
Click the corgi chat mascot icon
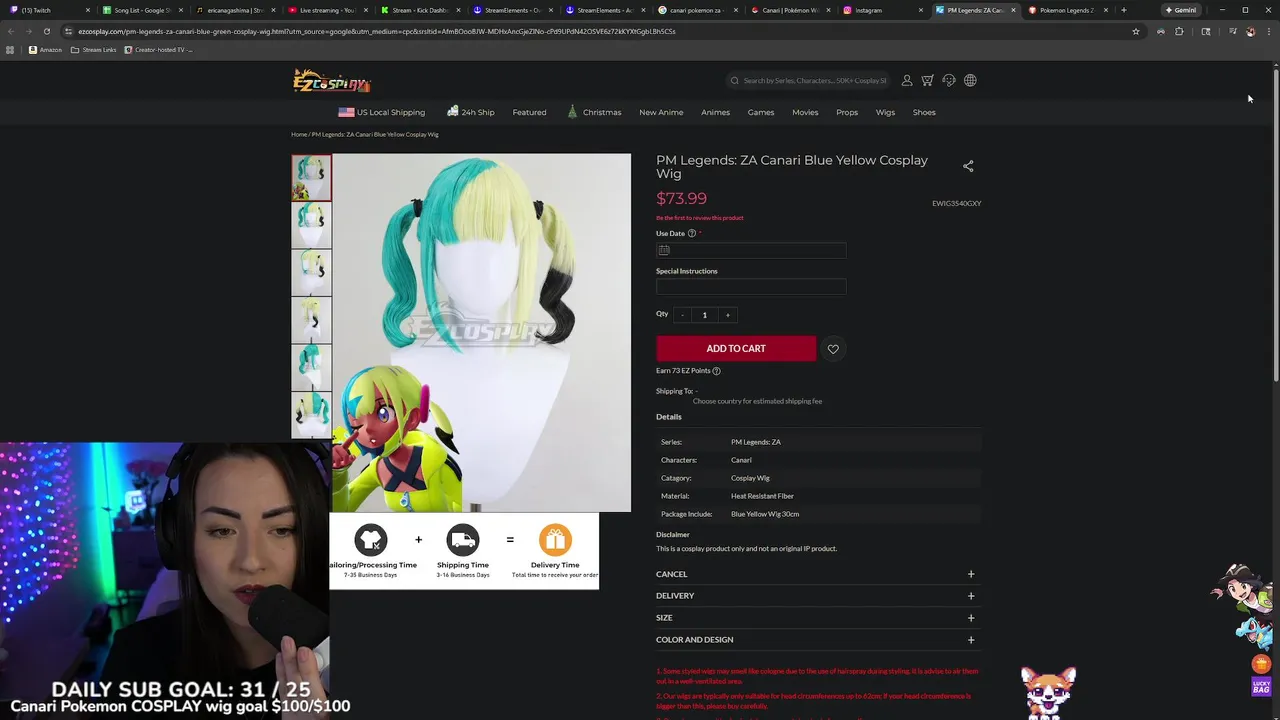1049,691
